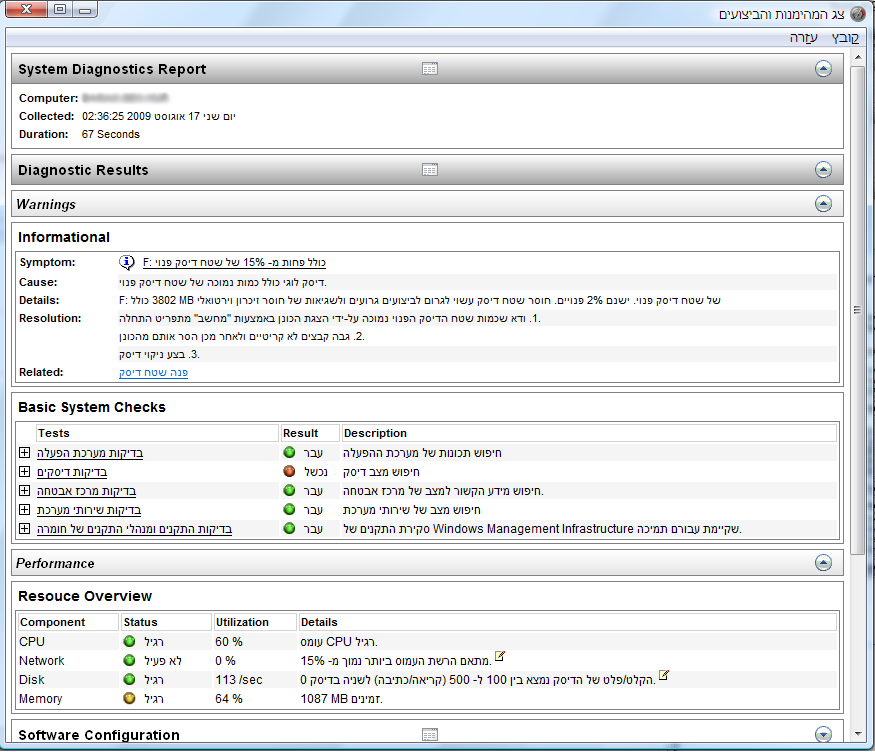
Task: Click the table icon in Diagnostic Results header
Action: coord(430,170)
